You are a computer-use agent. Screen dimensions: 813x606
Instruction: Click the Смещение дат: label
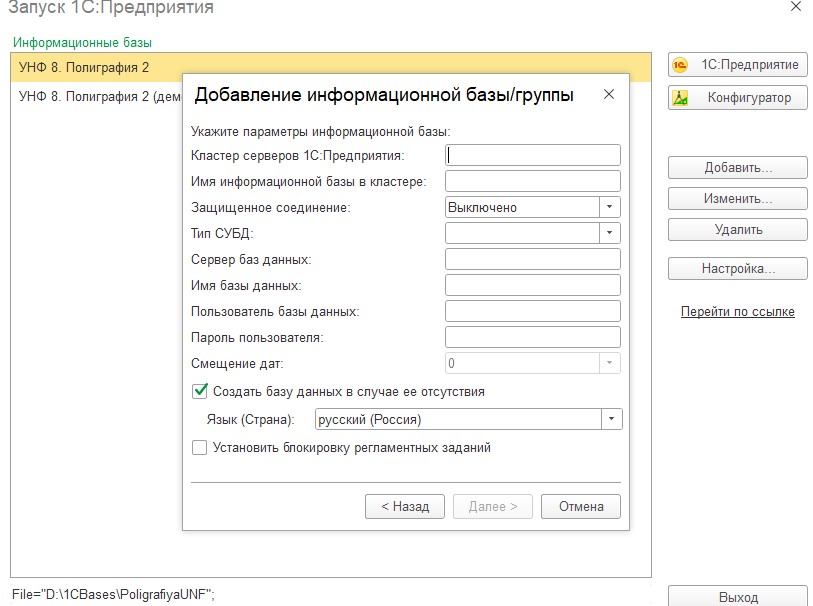click(x=237, y=363)
